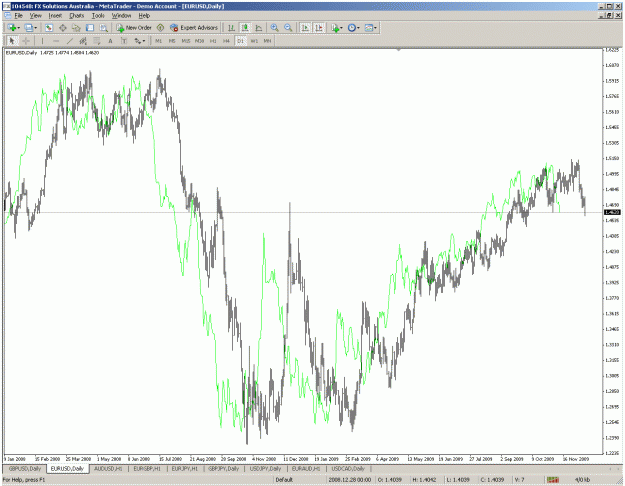Click the Arrows drawing tool icon
This screenshot has width=625, height=486.
coord(138,41)
